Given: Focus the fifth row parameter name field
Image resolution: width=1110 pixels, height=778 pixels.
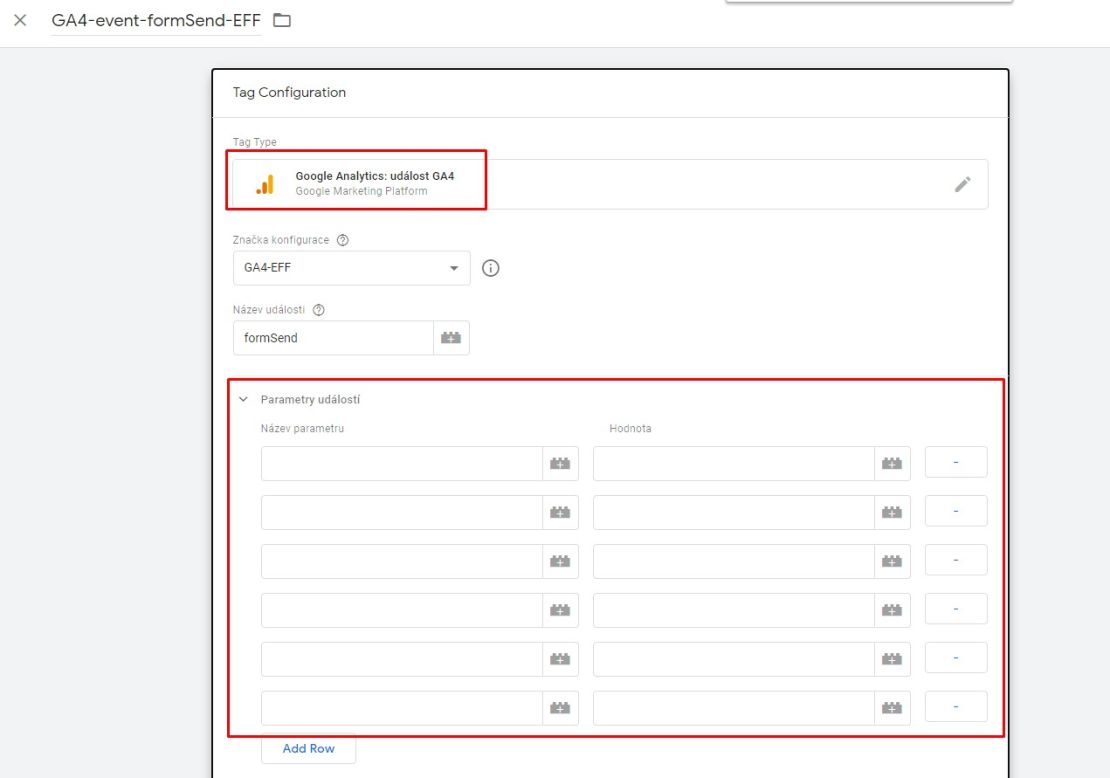Looking at the screenshot, I should click(x=401, y=658).
